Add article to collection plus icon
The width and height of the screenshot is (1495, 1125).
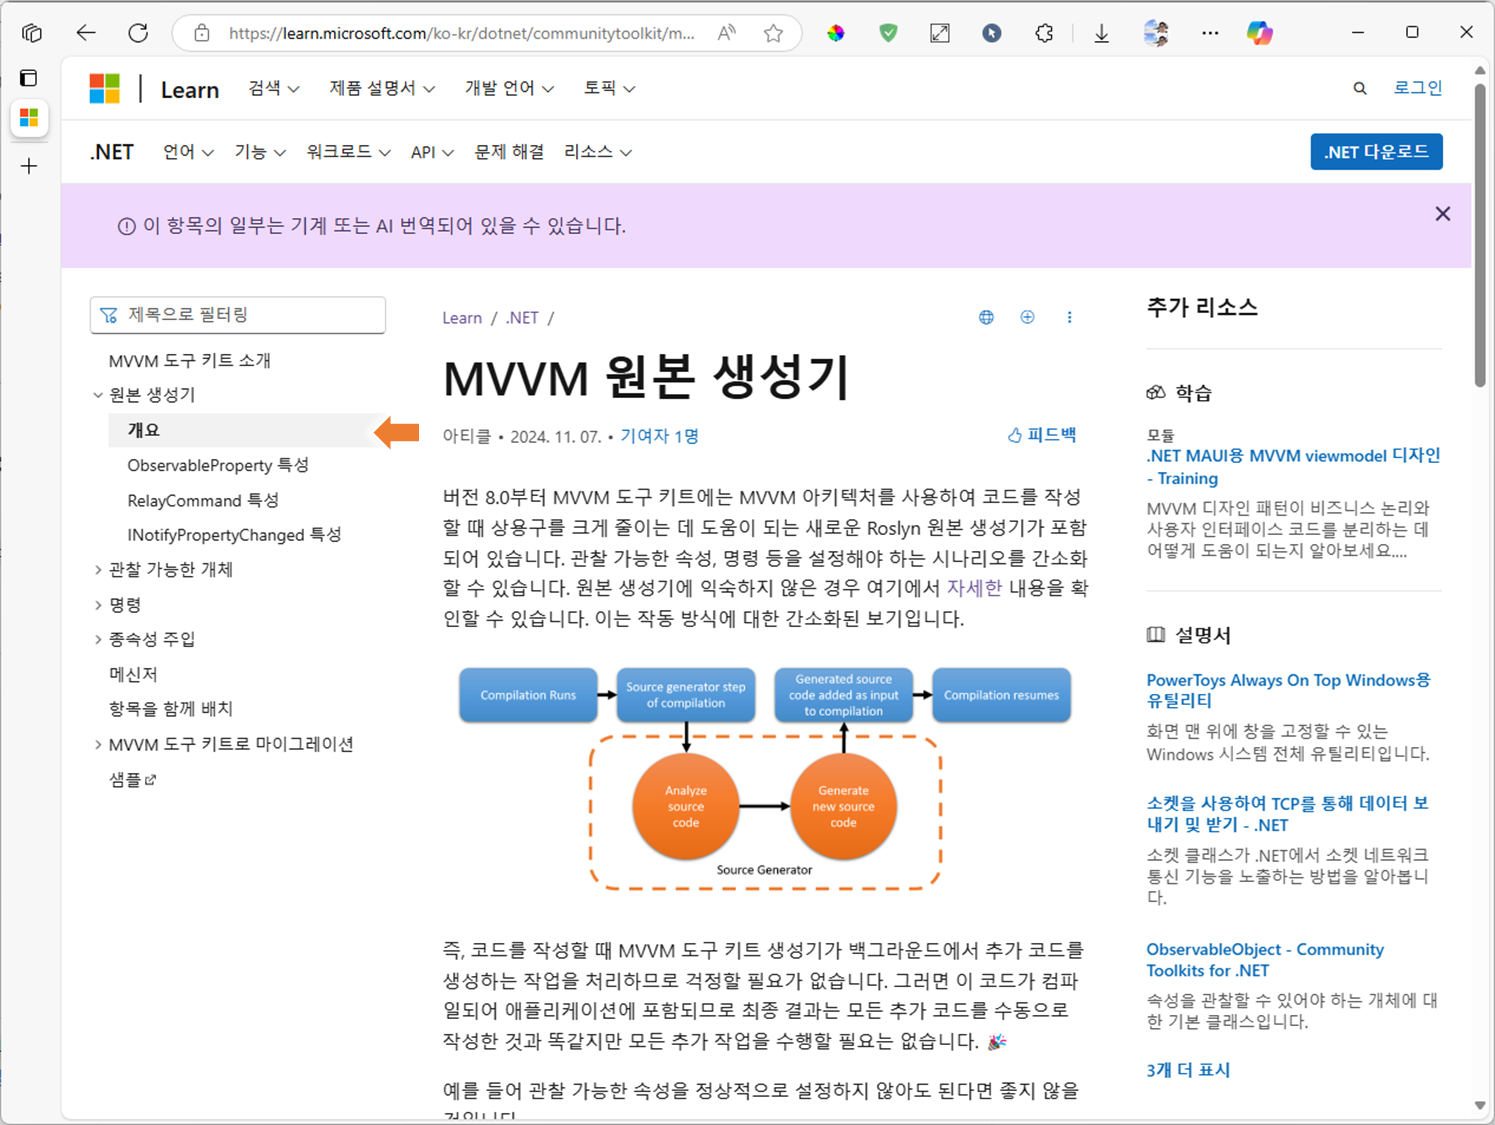tap(1027, 317)
